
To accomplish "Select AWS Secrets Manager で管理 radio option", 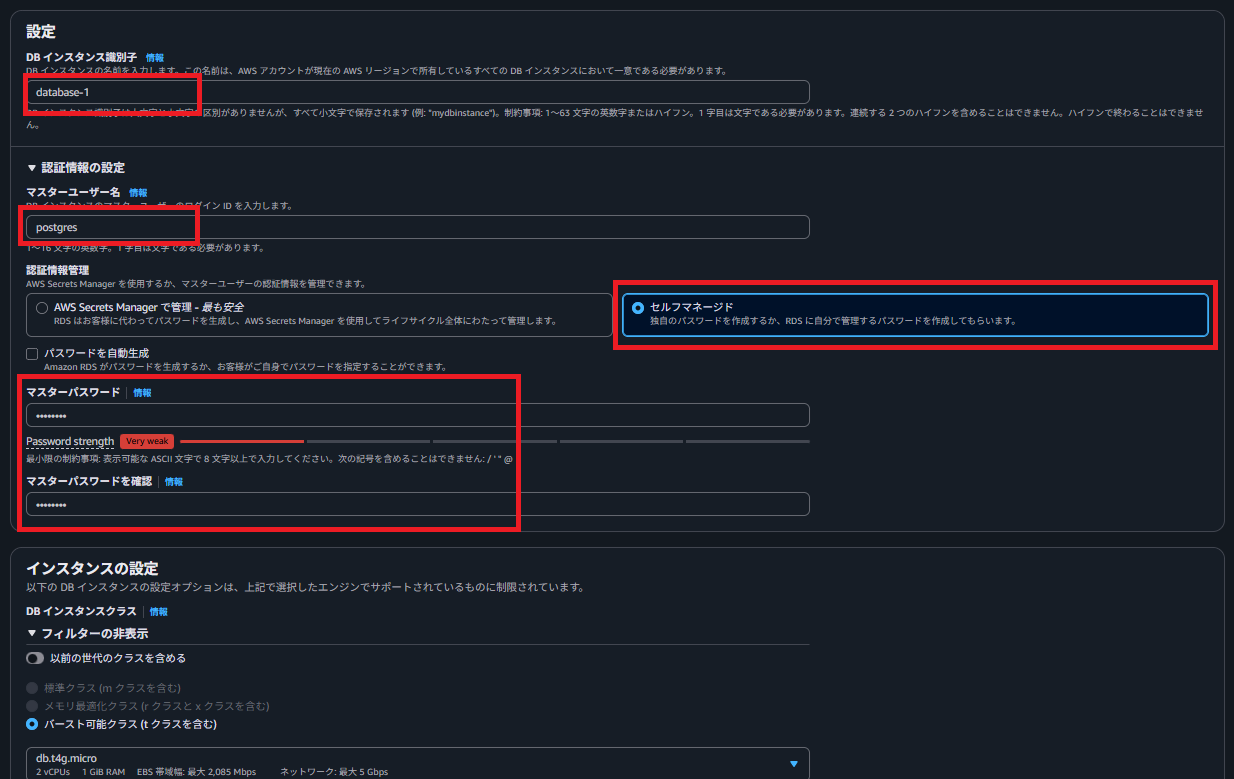I will pos(42,308).
